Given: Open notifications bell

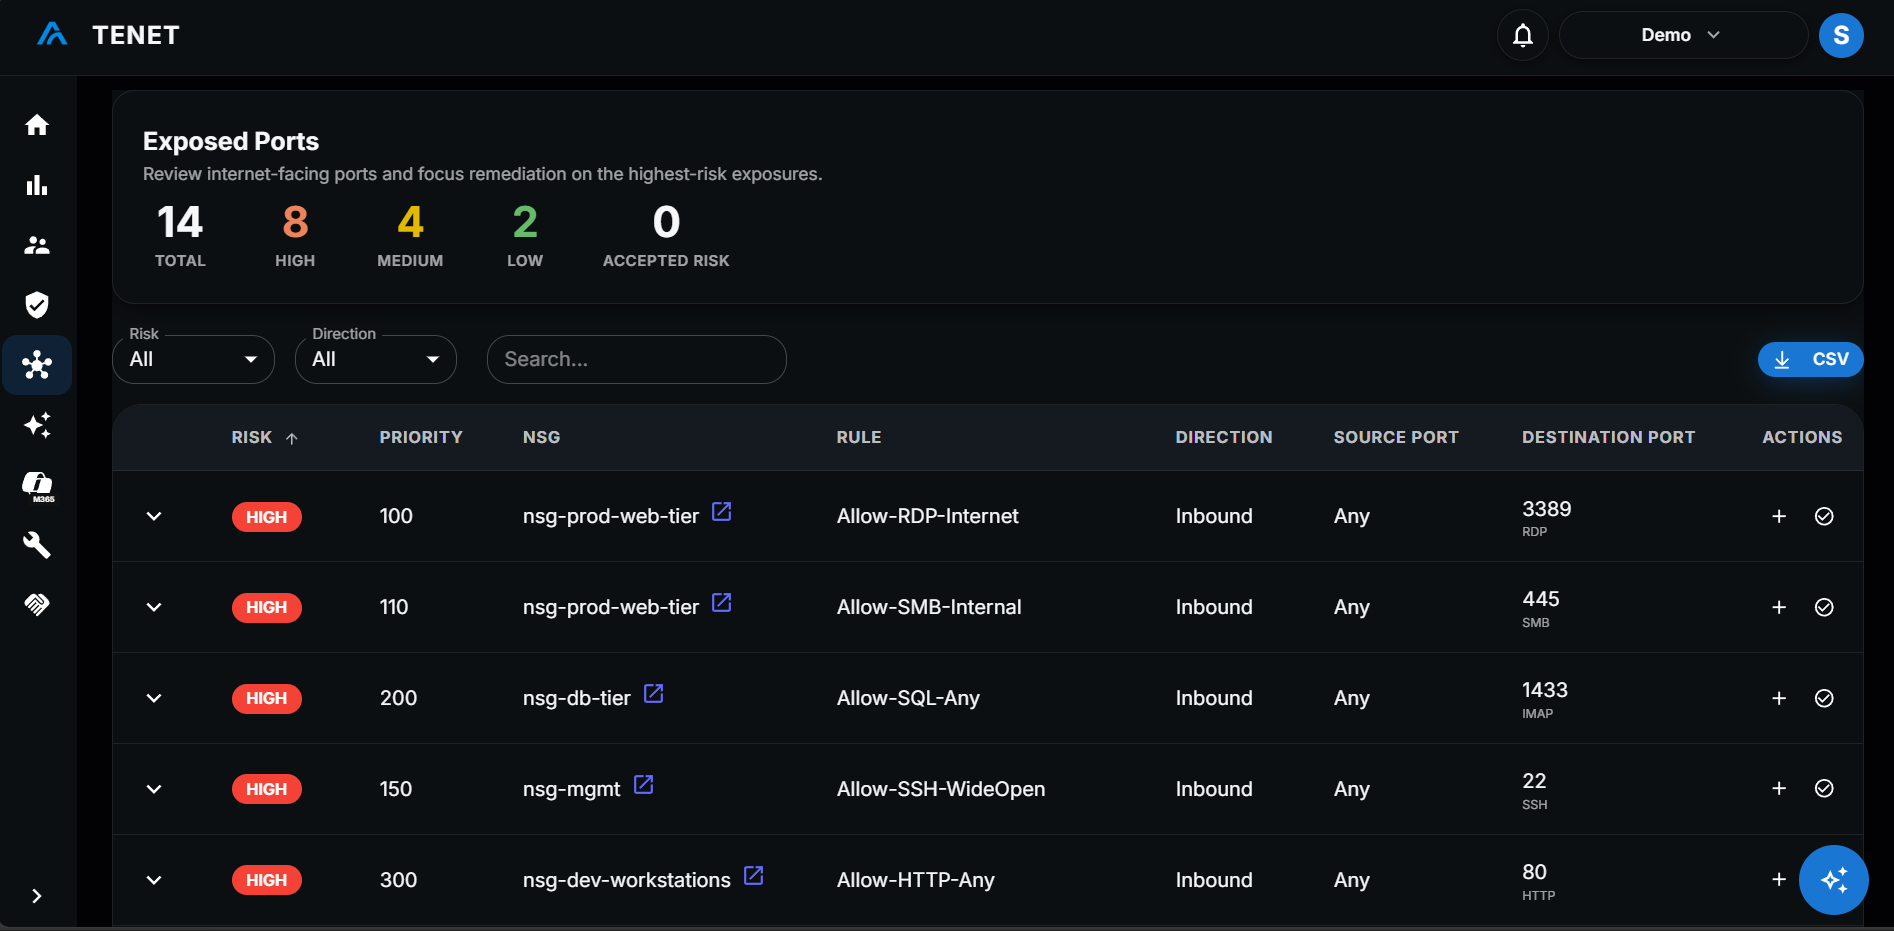Looking at the screenshot, I should point(1523,36).
